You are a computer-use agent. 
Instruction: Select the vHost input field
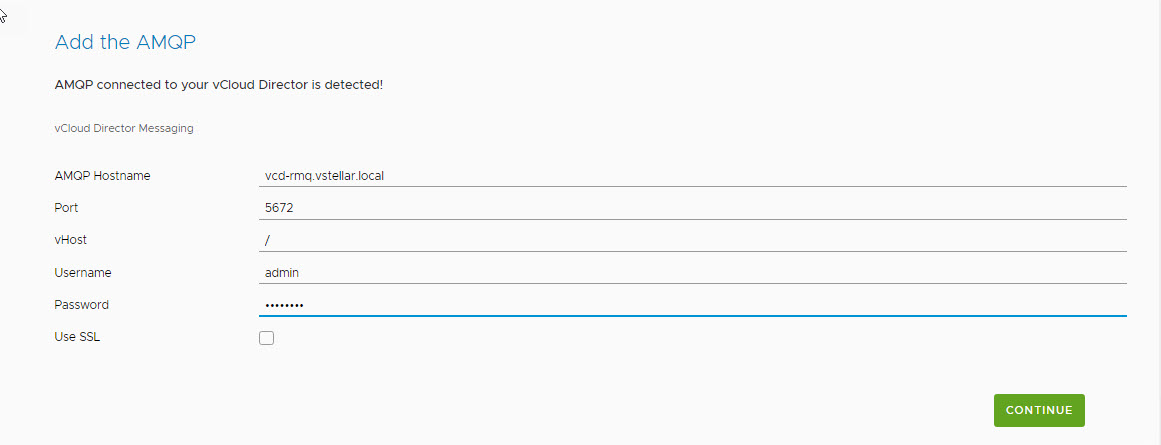click(x=692, y=240)
